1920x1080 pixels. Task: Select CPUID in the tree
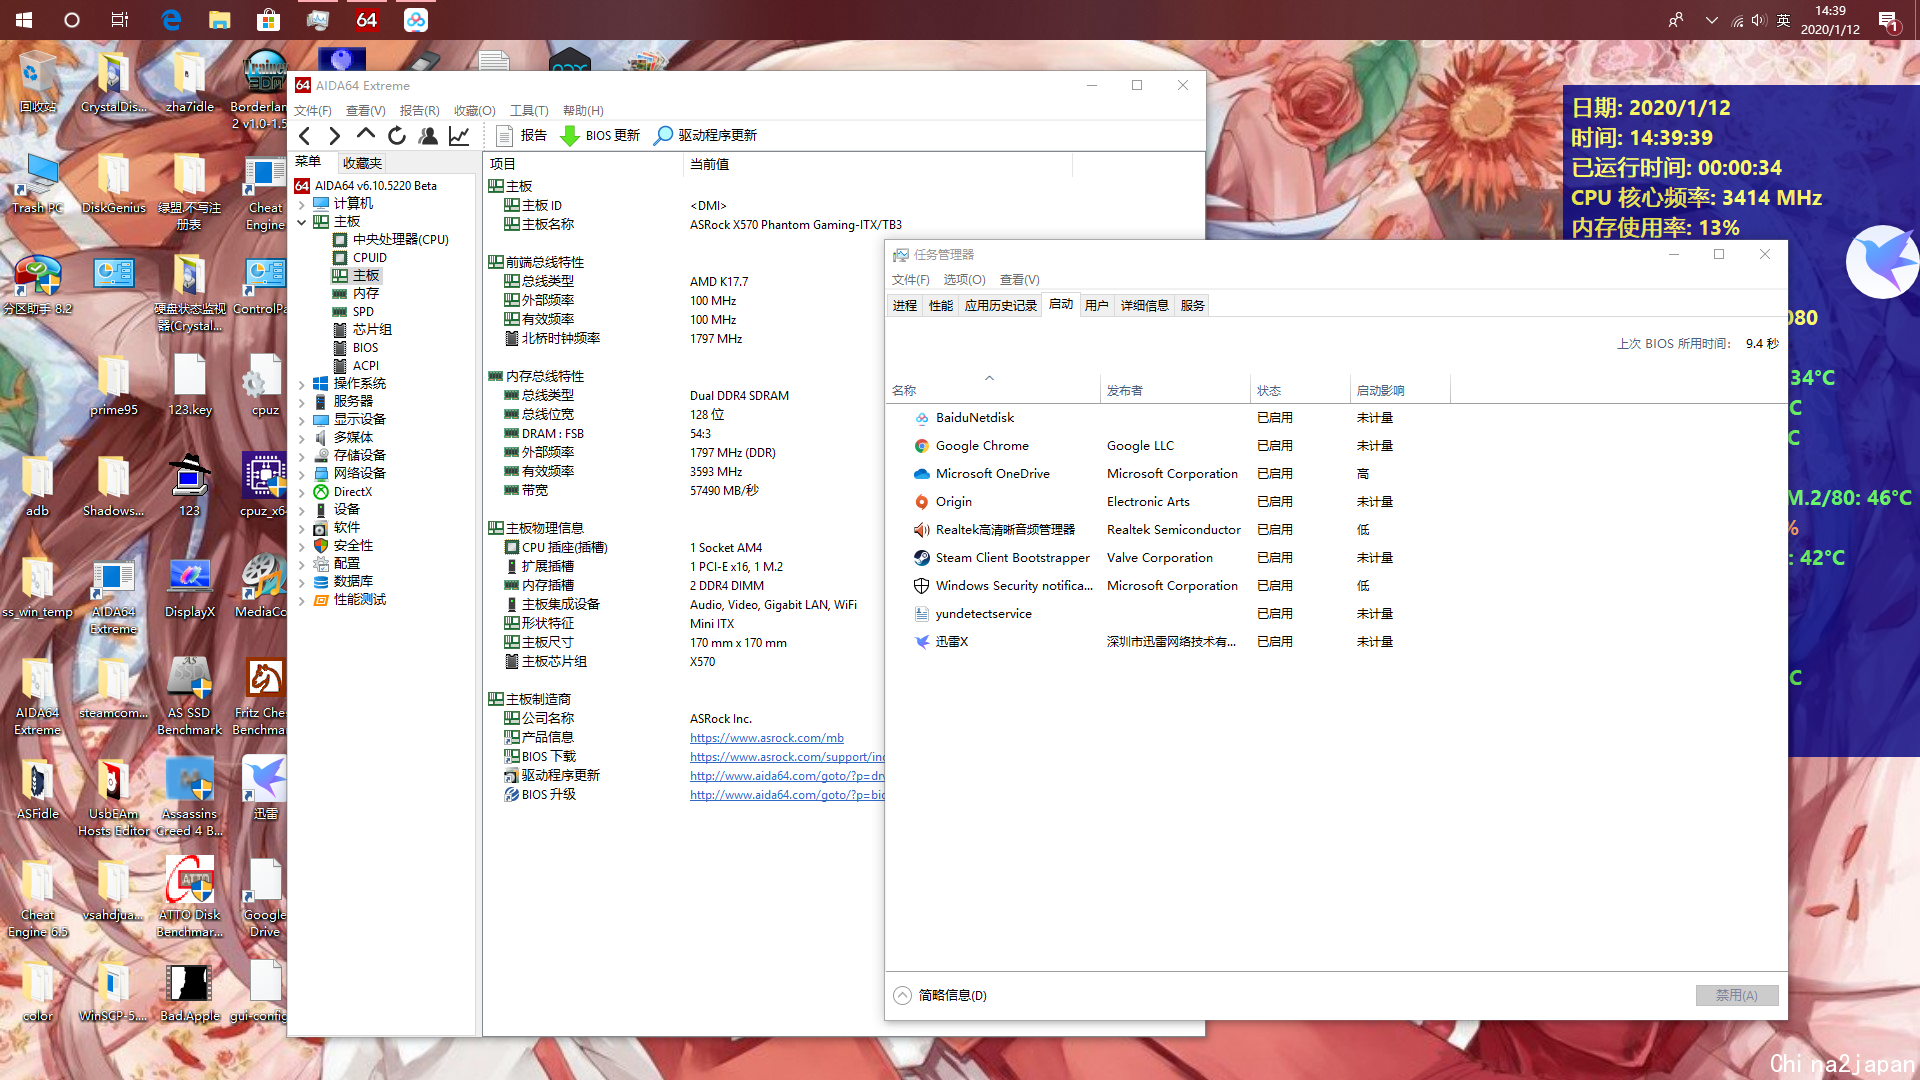point(360,258)
